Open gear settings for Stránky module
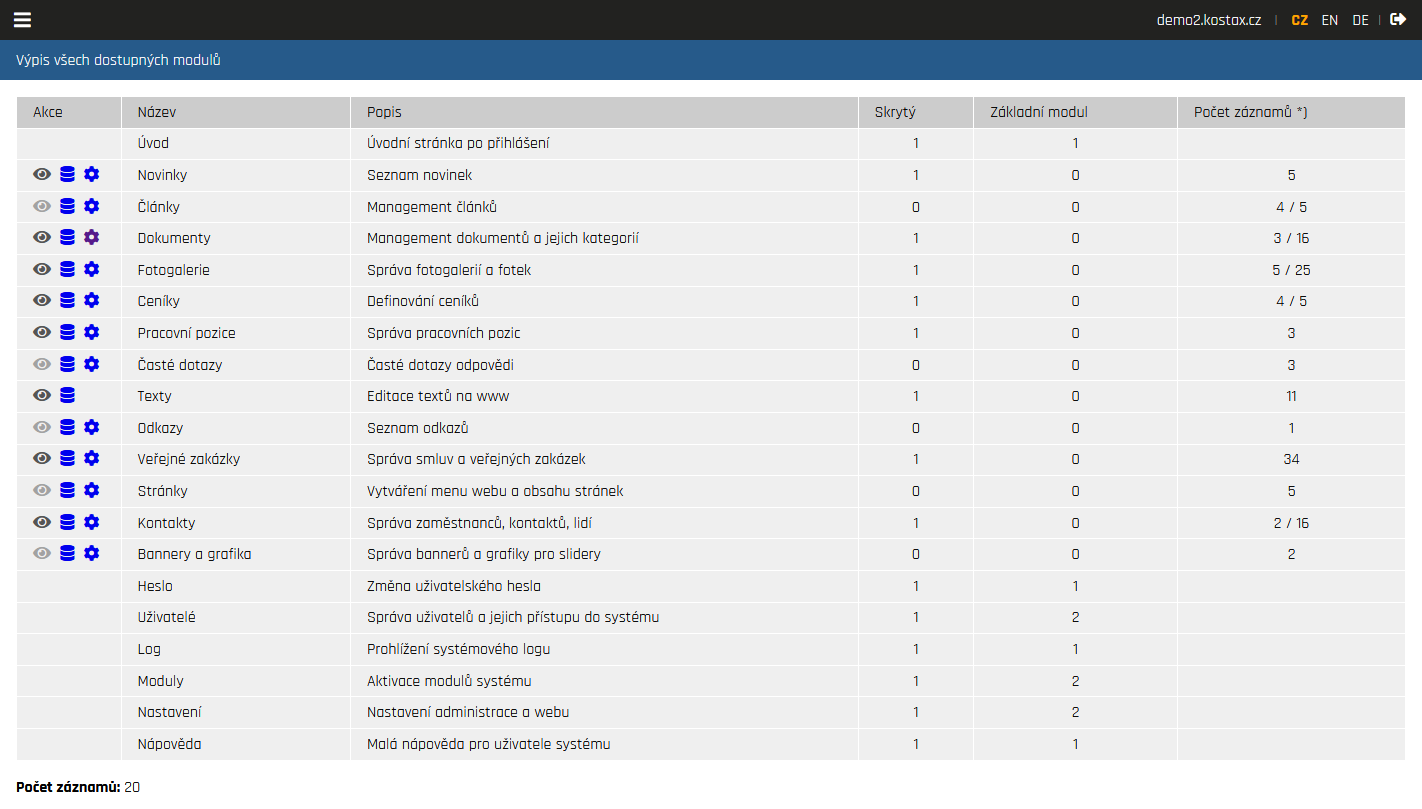Image resolution: width=1422 pixels, height=809 pixels. (x=92, y=491)
